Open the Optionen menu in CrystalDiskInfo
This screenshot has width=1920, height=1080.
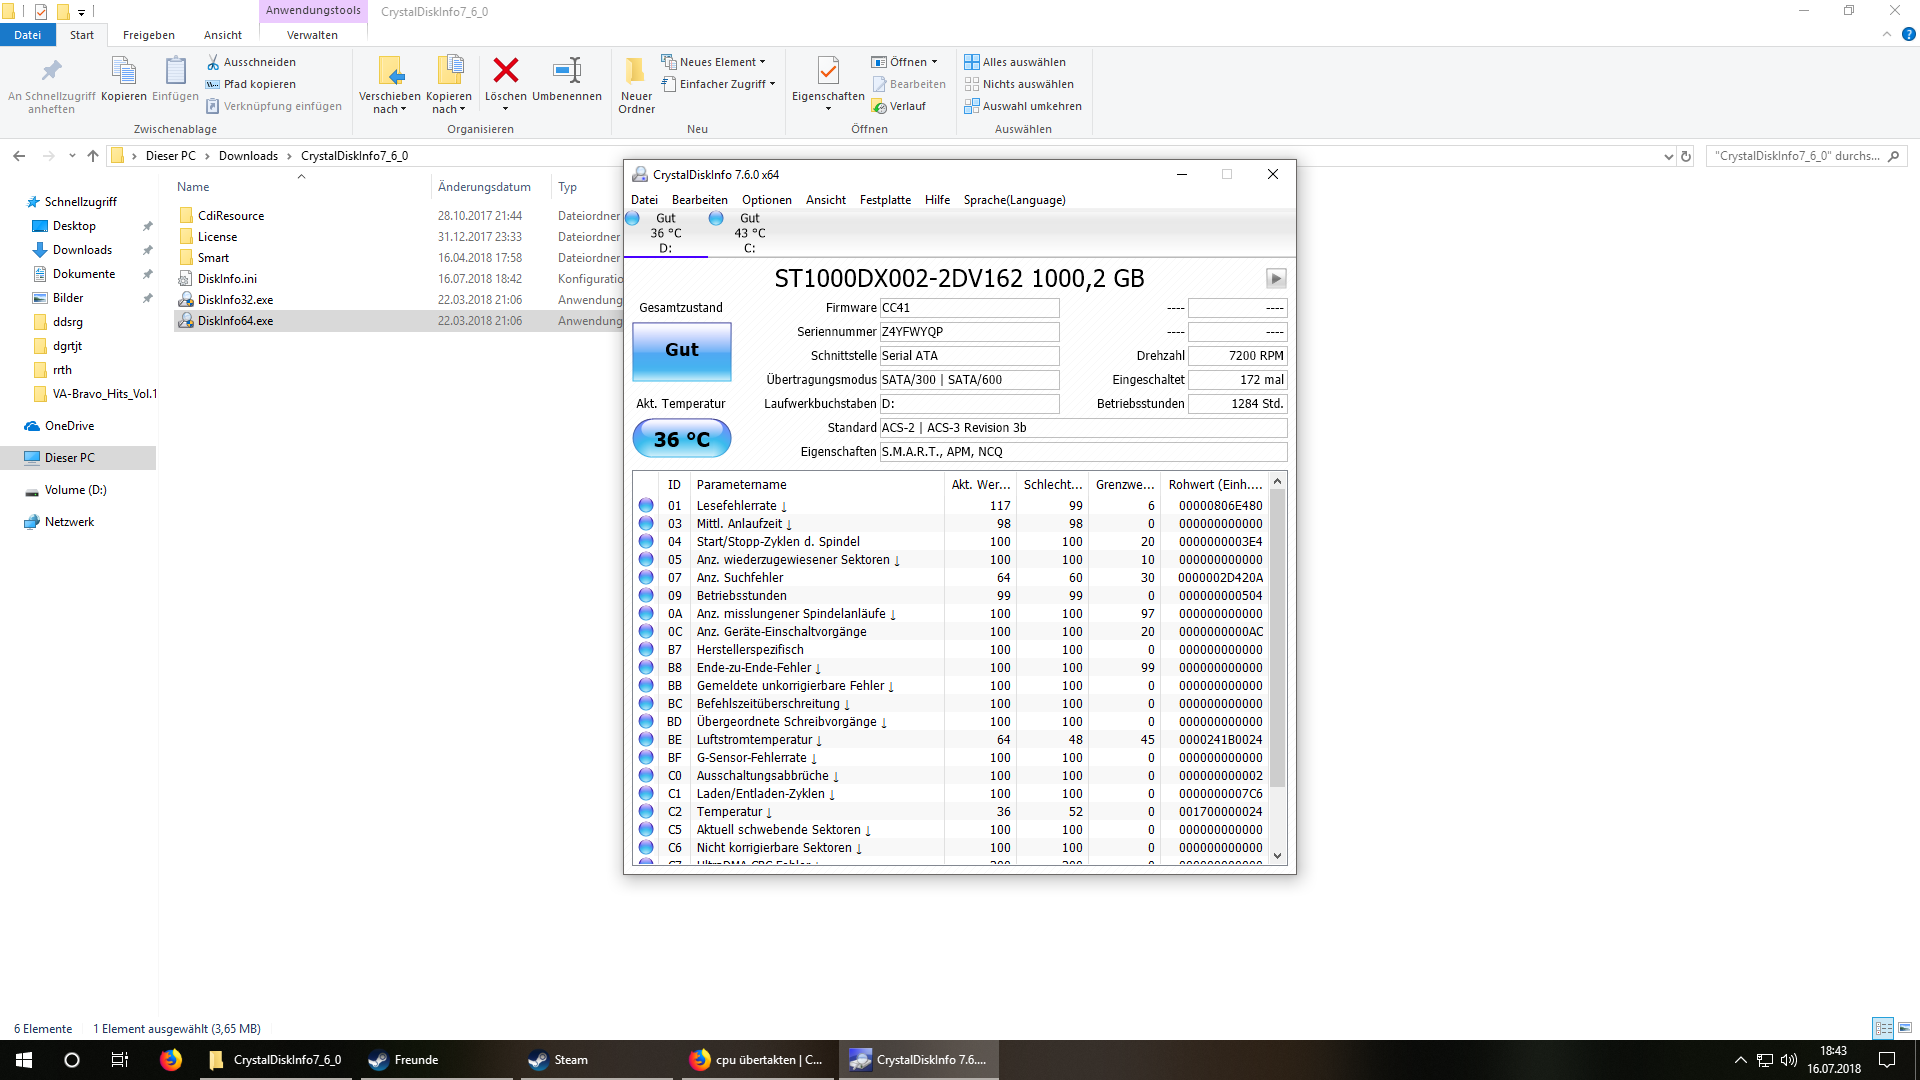[766, 200]
